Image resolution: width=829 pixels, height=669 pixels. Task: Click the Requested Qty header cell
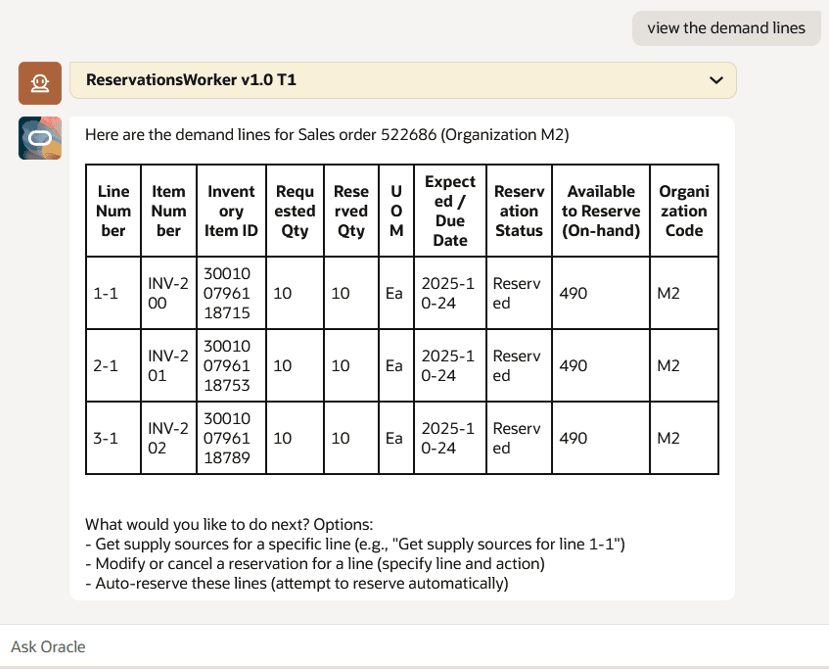(x=294, y=209)
